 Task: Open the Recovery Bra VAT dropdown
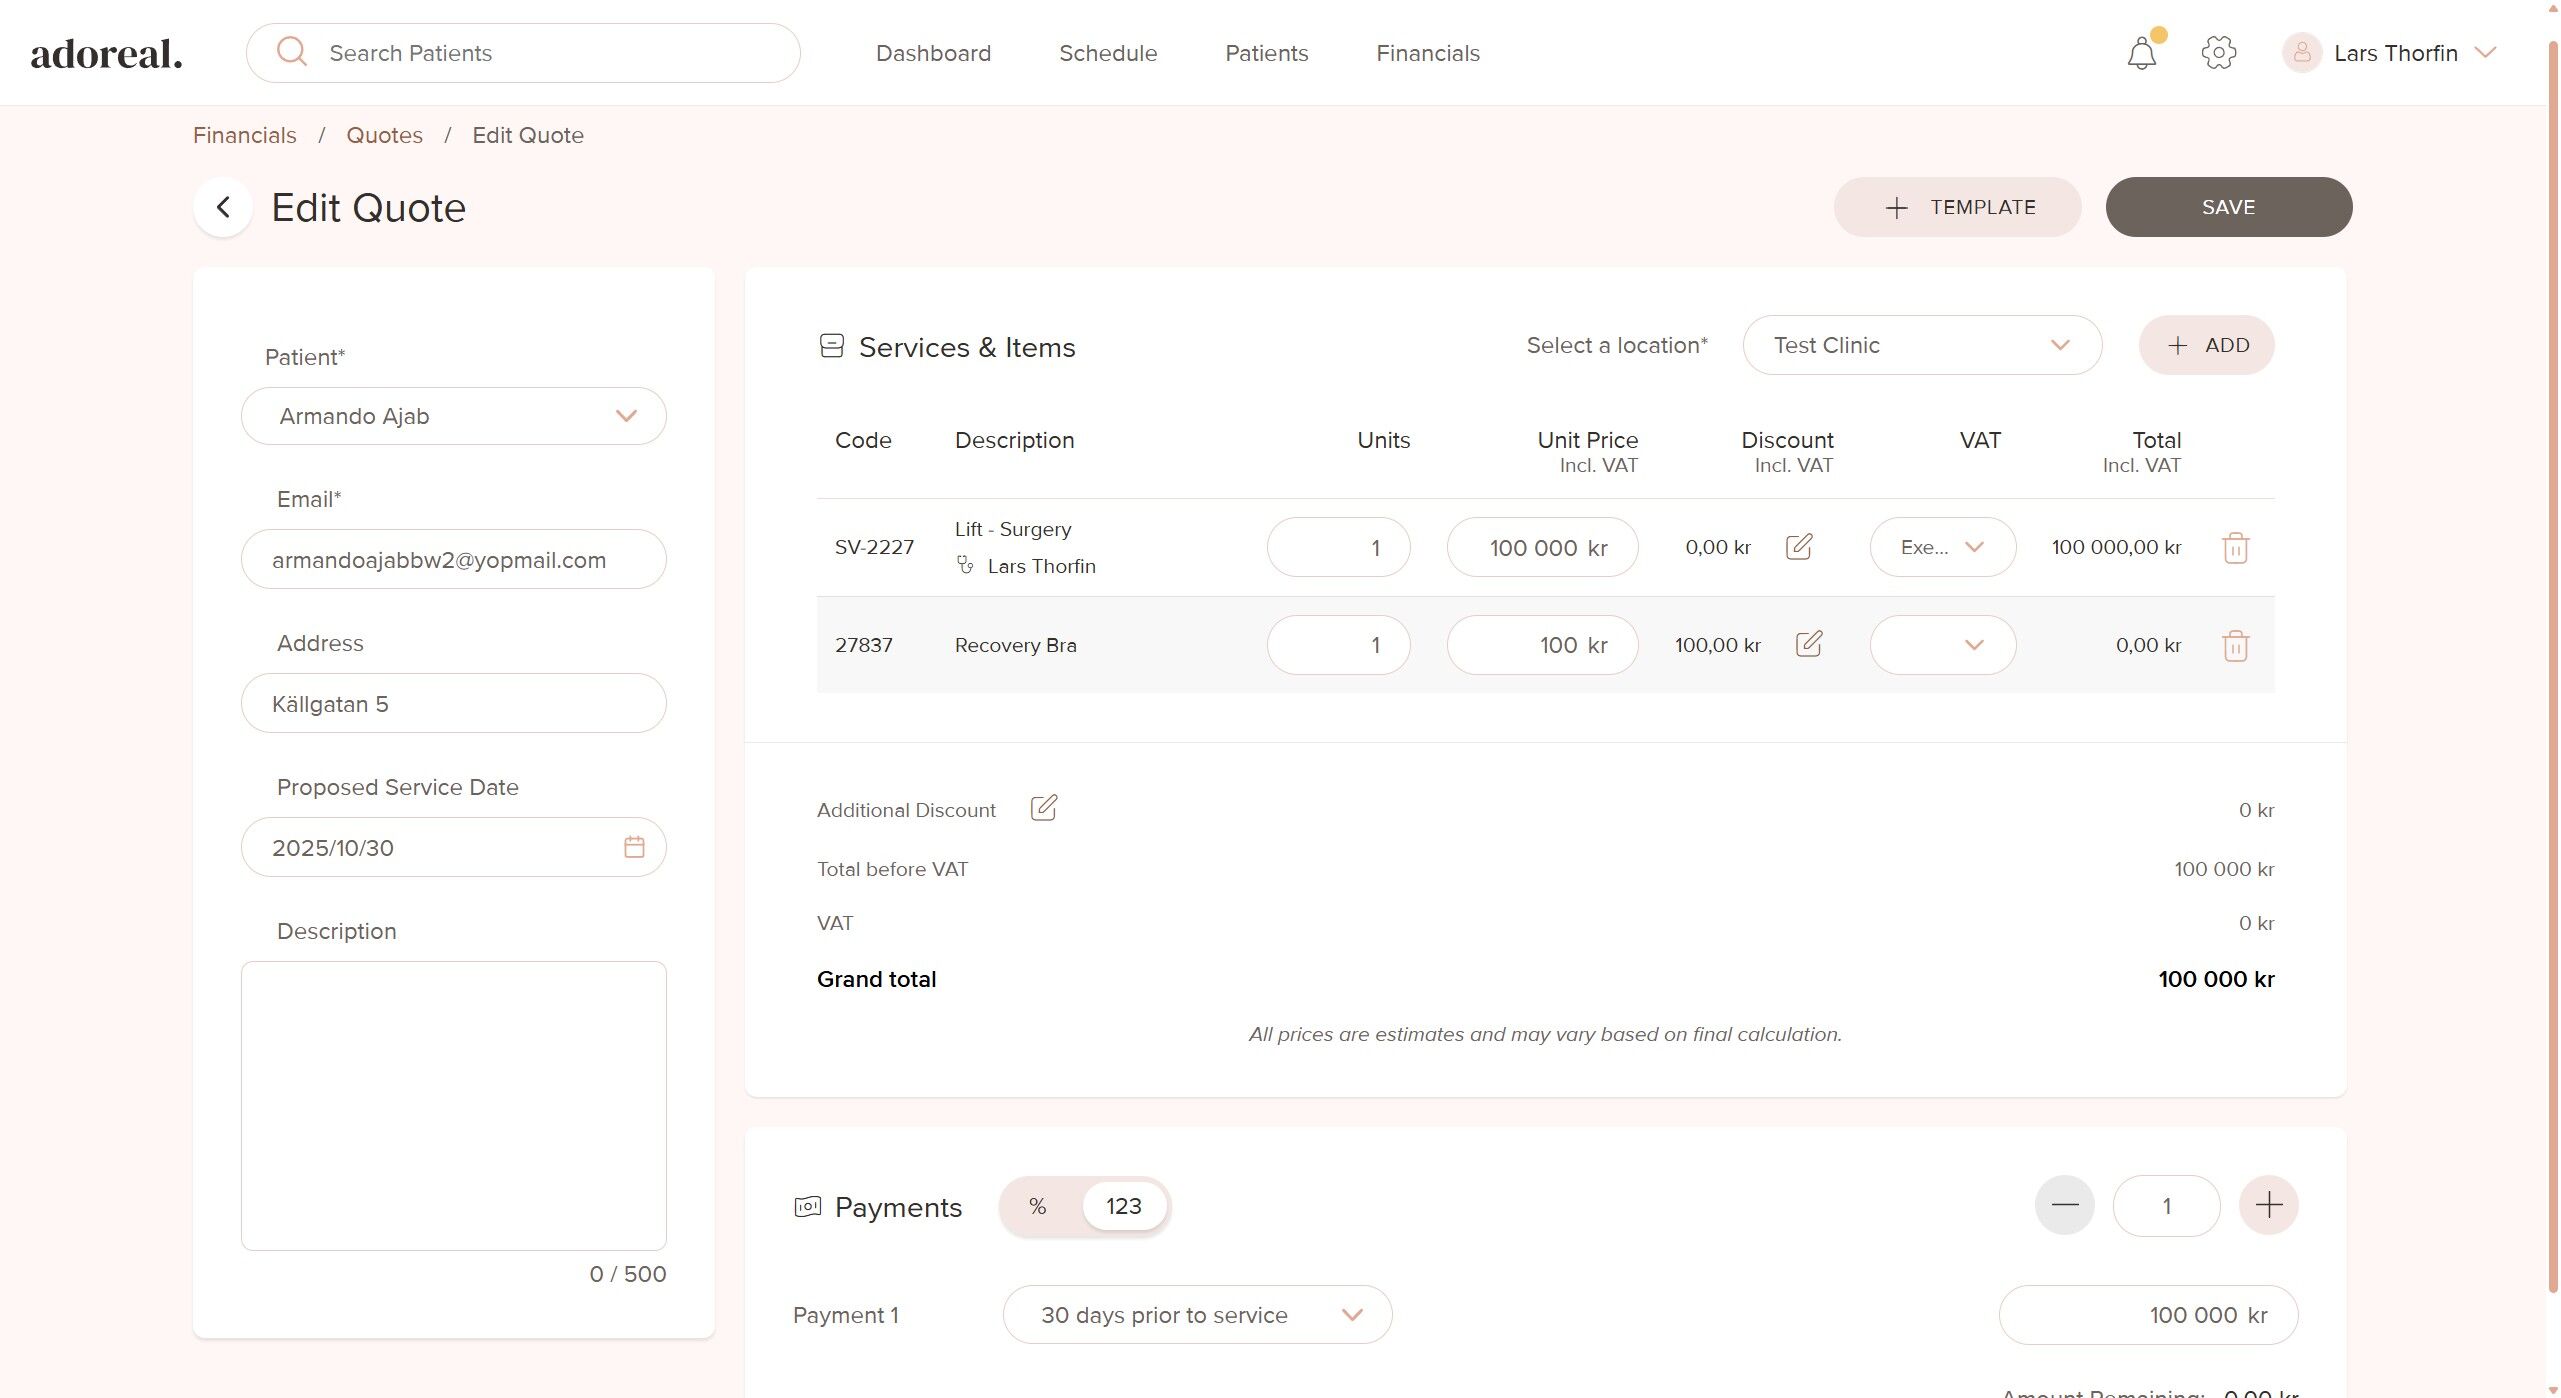pyautogui.click(x=1942, y=645)
